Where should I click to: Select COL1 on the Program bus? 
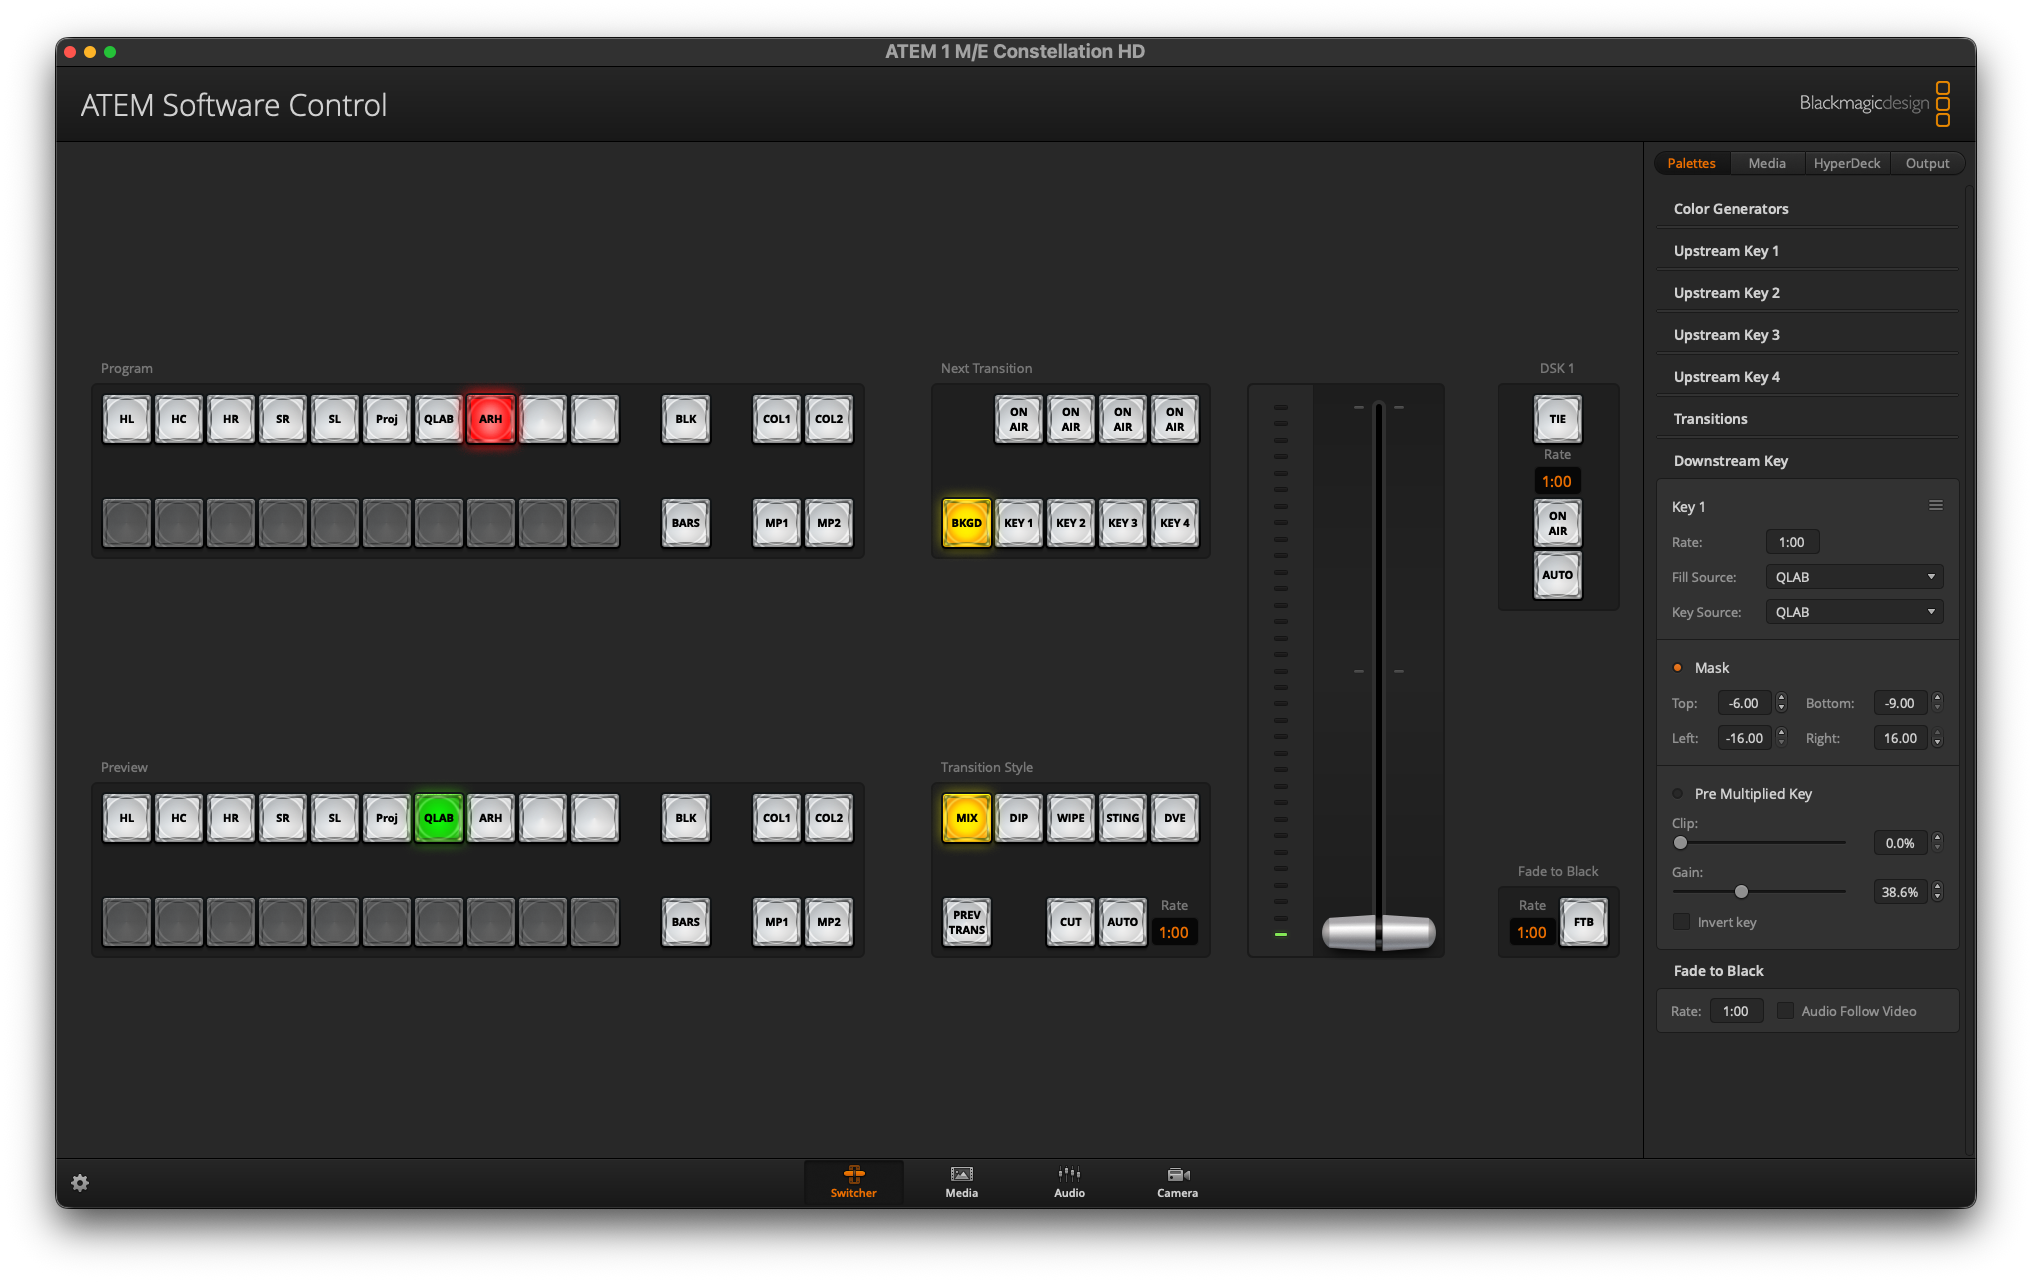pos(777,419)
